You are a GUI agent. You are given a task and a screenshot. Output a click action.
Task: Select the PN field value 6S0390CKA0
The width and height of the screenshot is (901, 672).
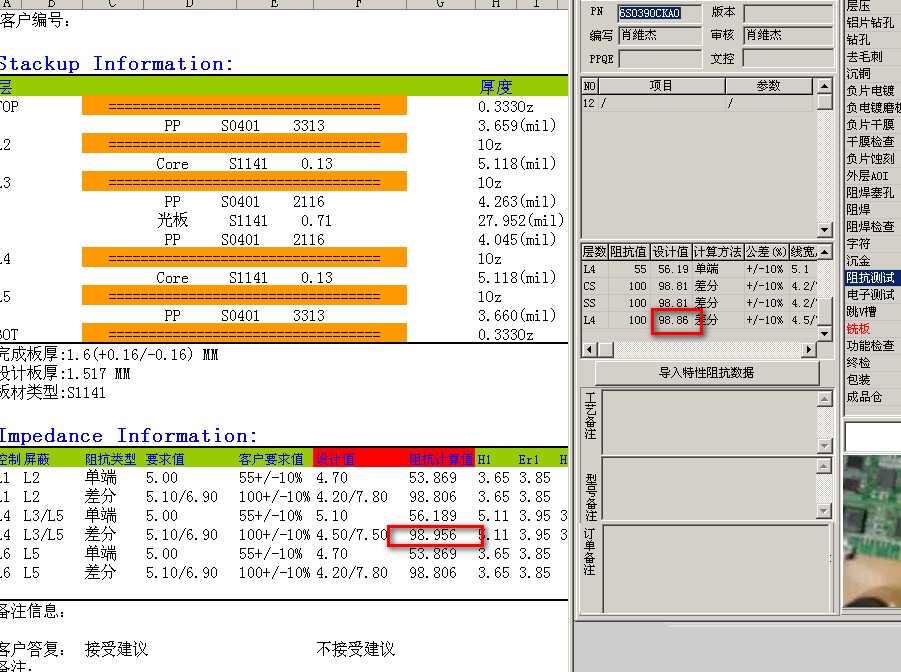pyautogui.click(x=650, y=13)
